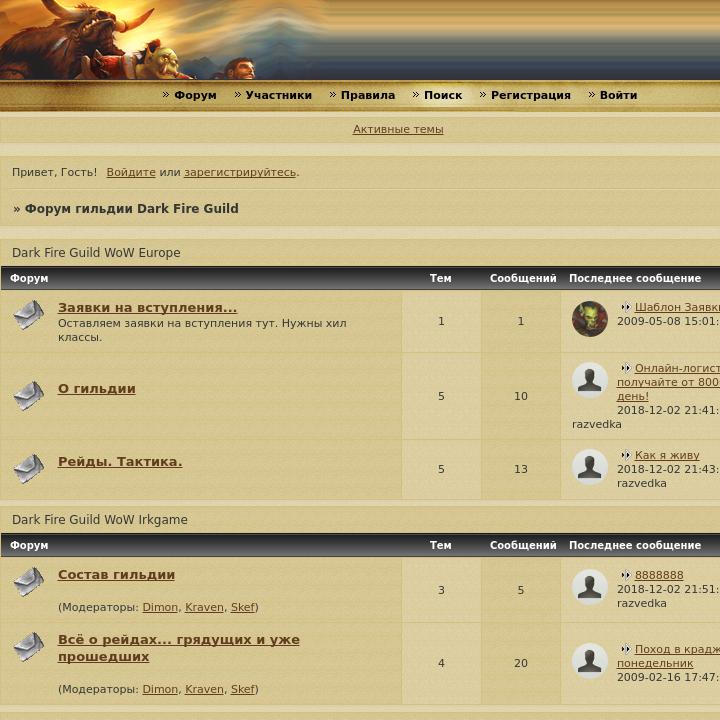This screenshot has height=720, width=720.
Task: Click the зарегистрируйтесь link
Action: (x=240, y=172)
